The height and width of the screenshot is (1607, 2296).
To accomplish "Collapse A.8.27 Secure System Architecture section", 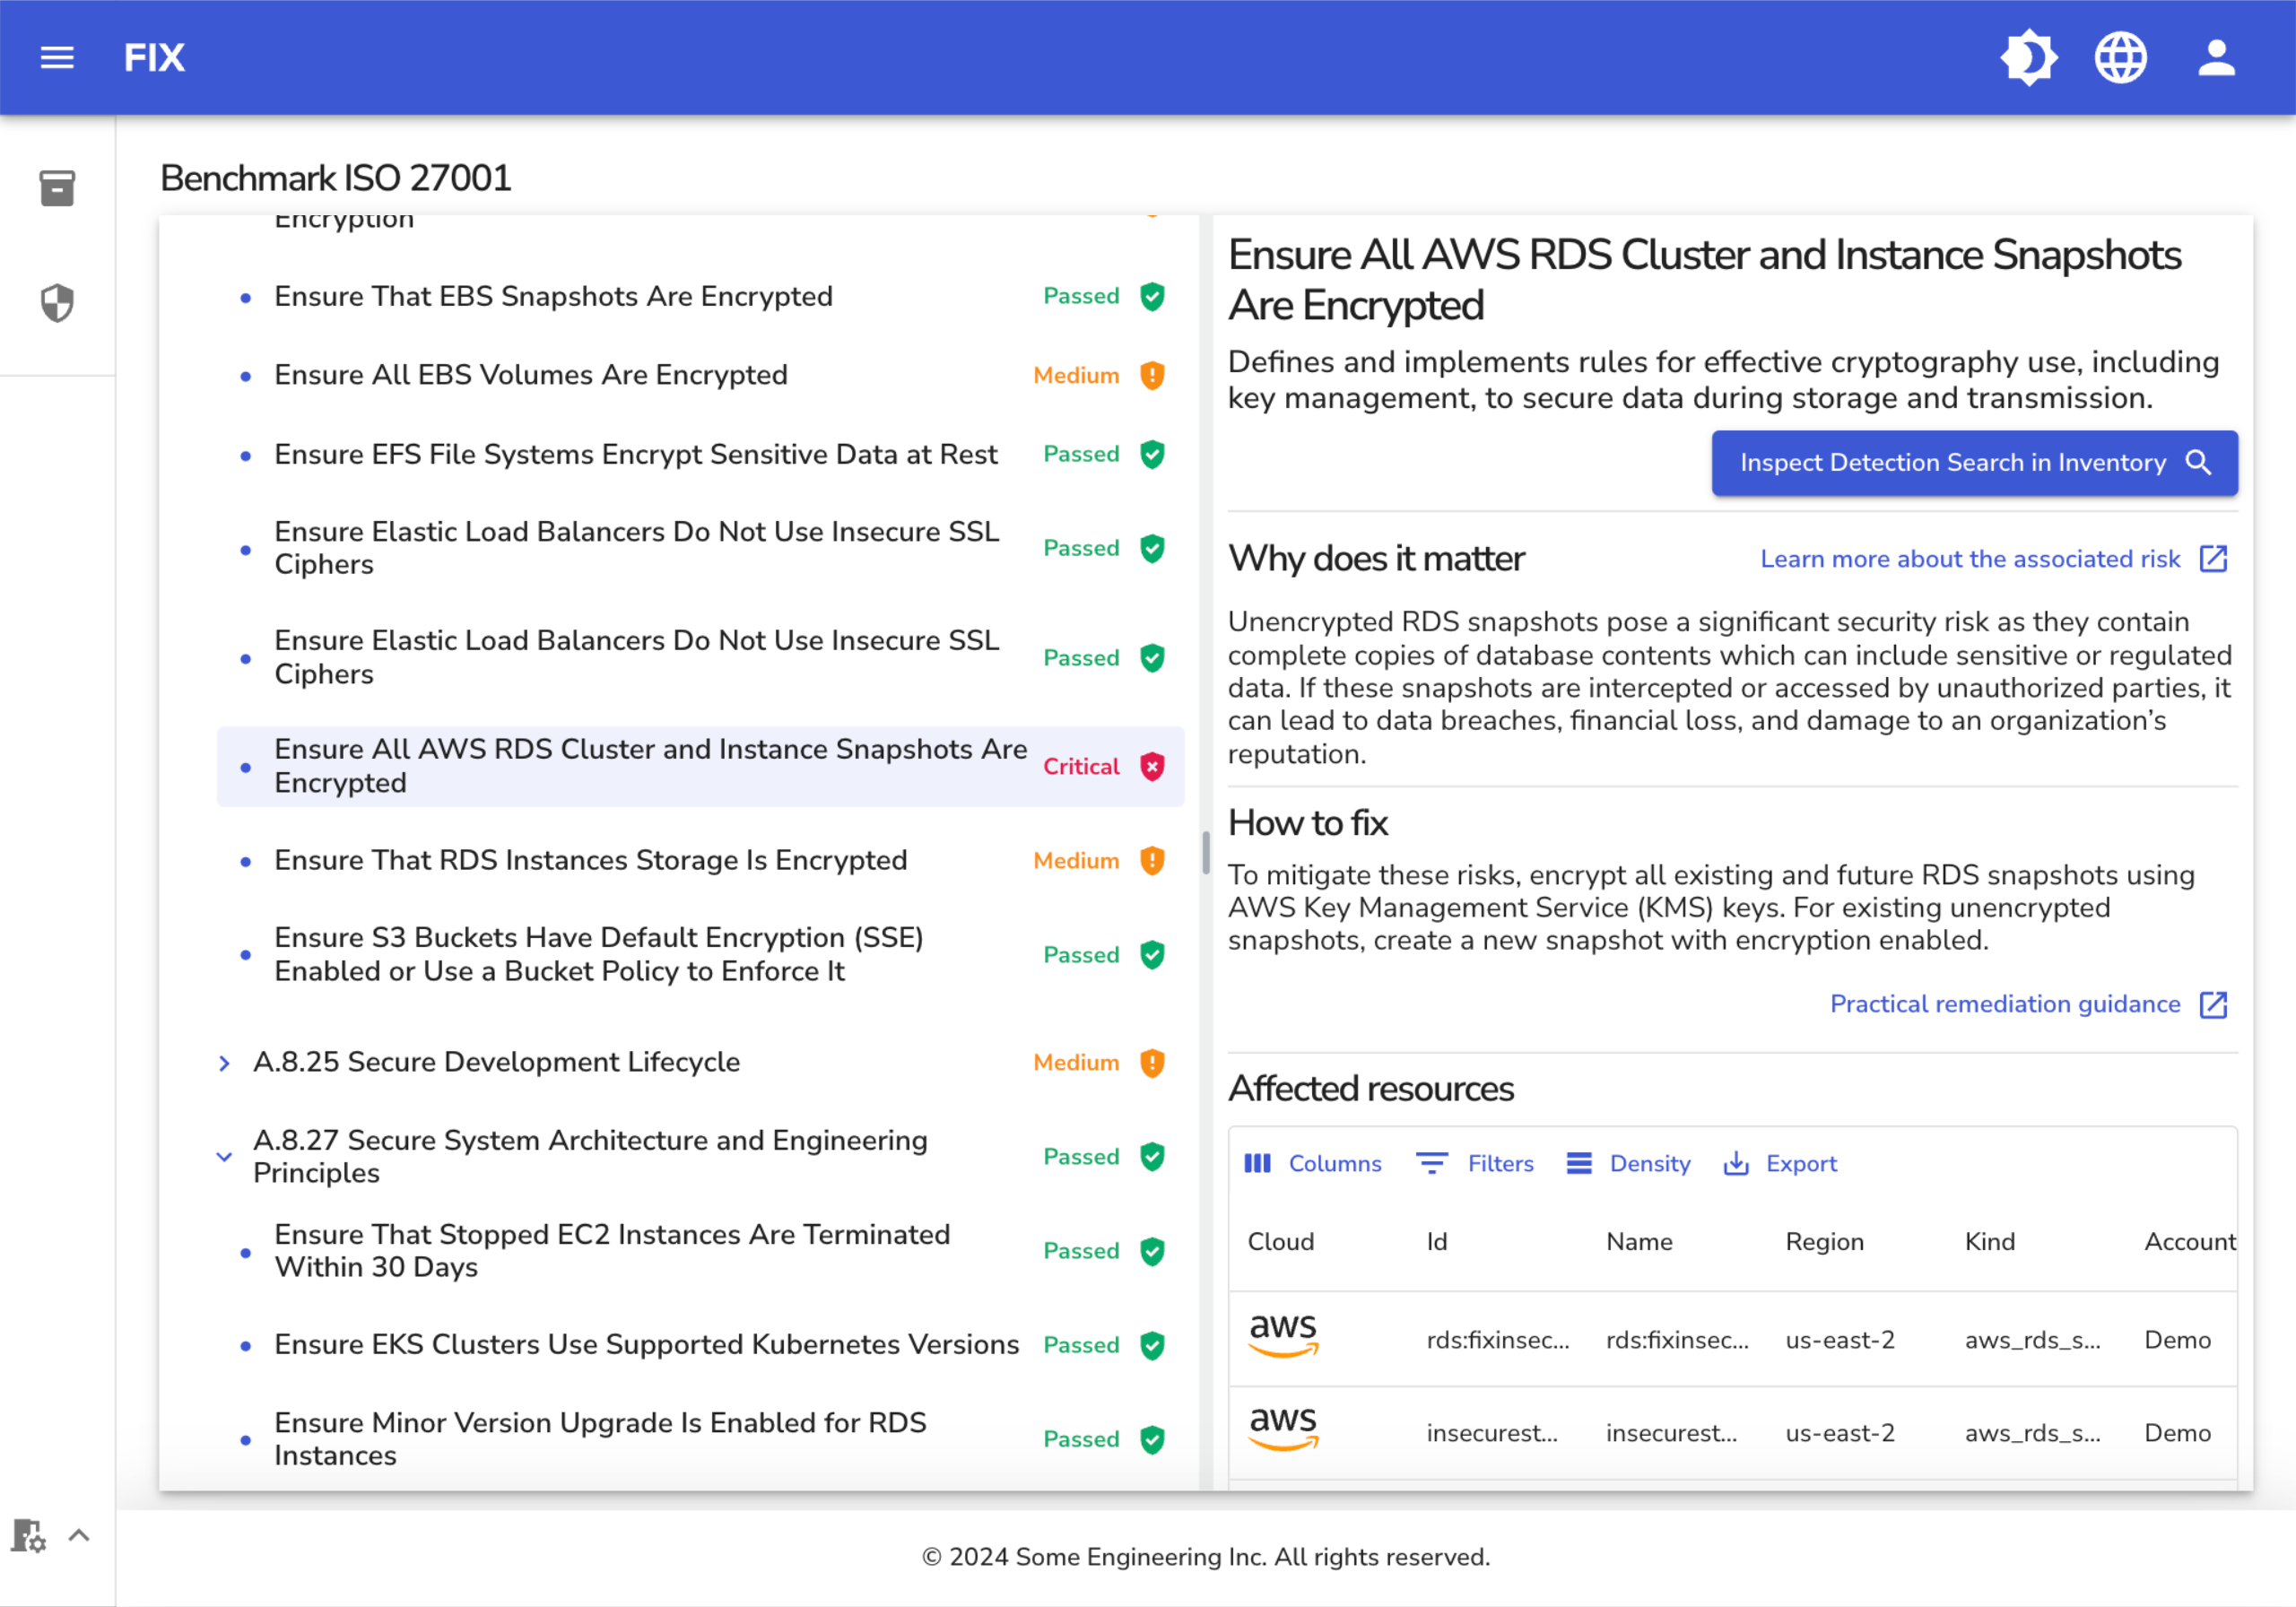I will [x=224, y=1157].
